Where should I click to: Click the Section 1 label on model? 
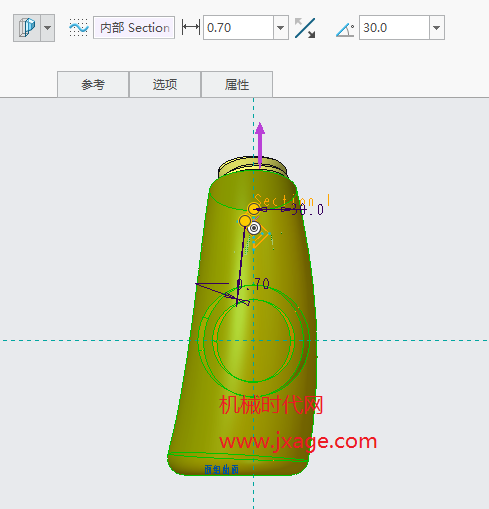pyautogui.click(x=292, y=200)
